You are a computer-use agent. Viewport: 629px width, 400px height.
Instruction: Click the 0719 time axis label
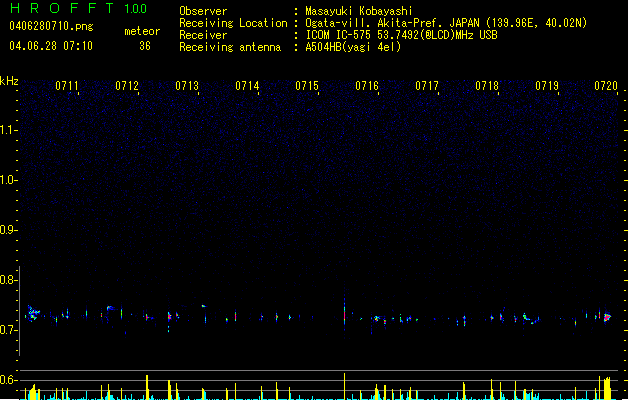pos(547,86)
